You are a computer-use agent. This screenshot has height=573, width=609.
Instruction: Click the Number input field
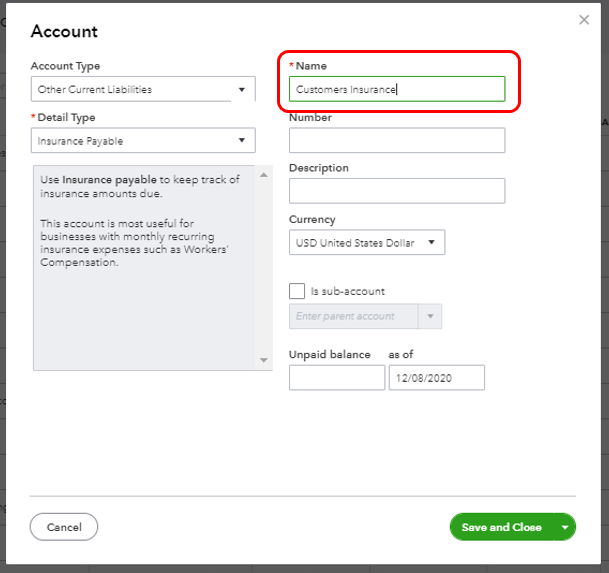coord(397,140)
